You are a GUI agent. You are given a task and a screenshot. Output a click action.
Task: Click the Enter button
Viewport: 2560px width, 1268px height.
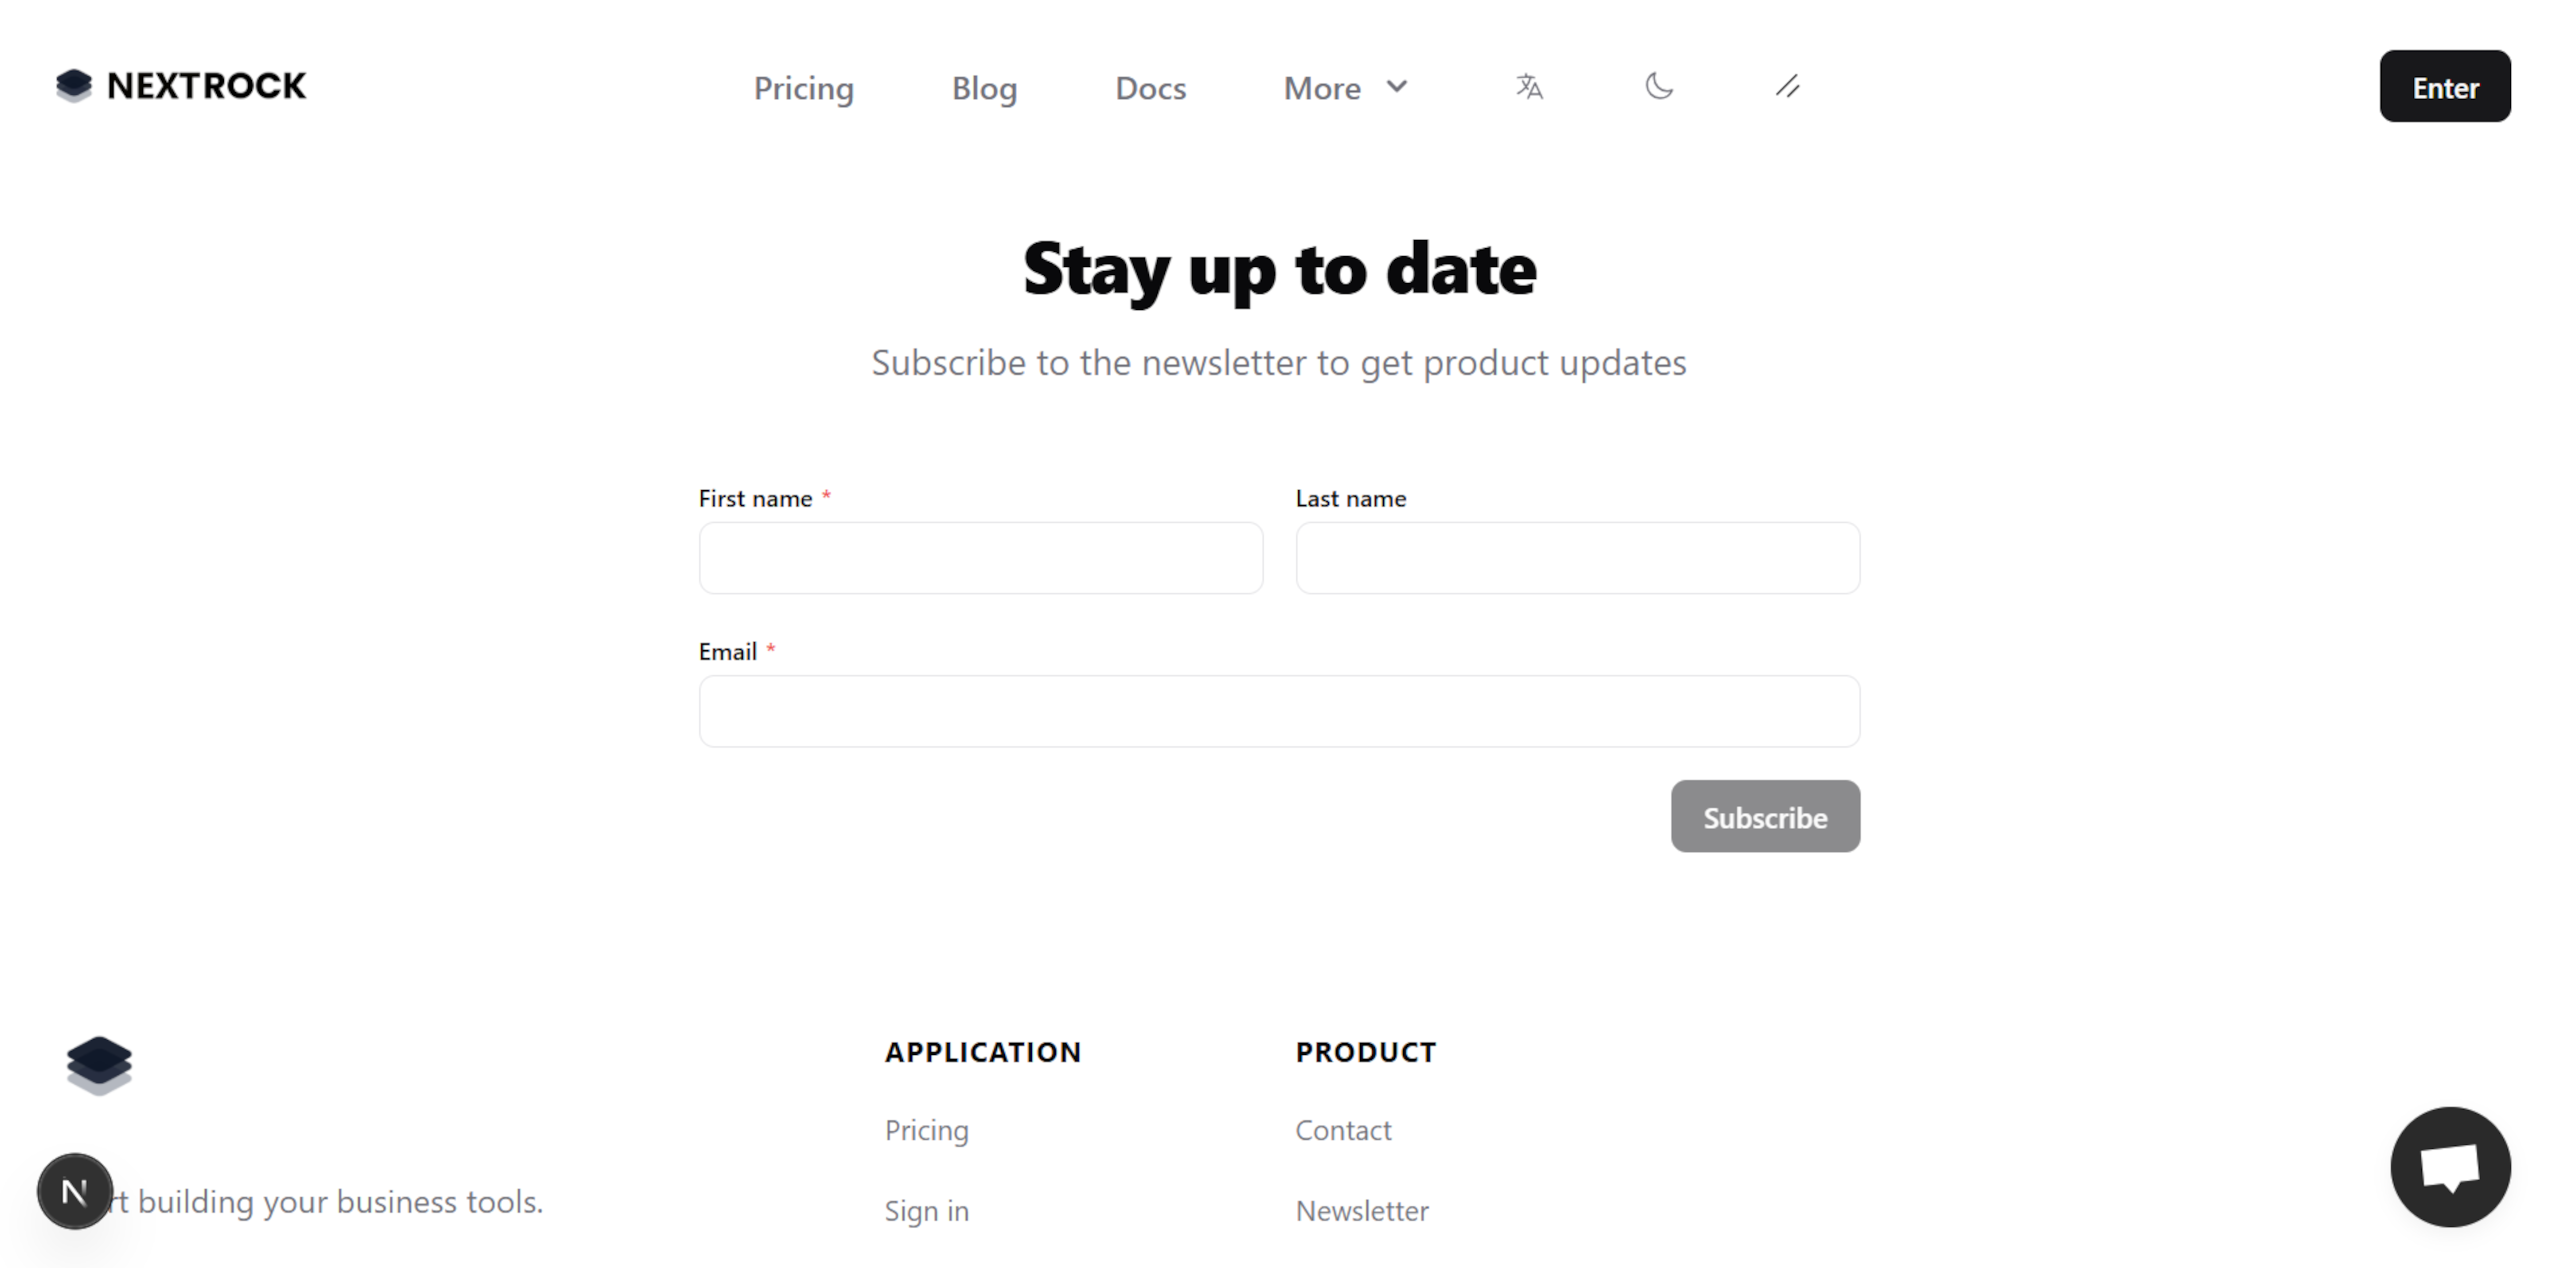click(2444, 86)
